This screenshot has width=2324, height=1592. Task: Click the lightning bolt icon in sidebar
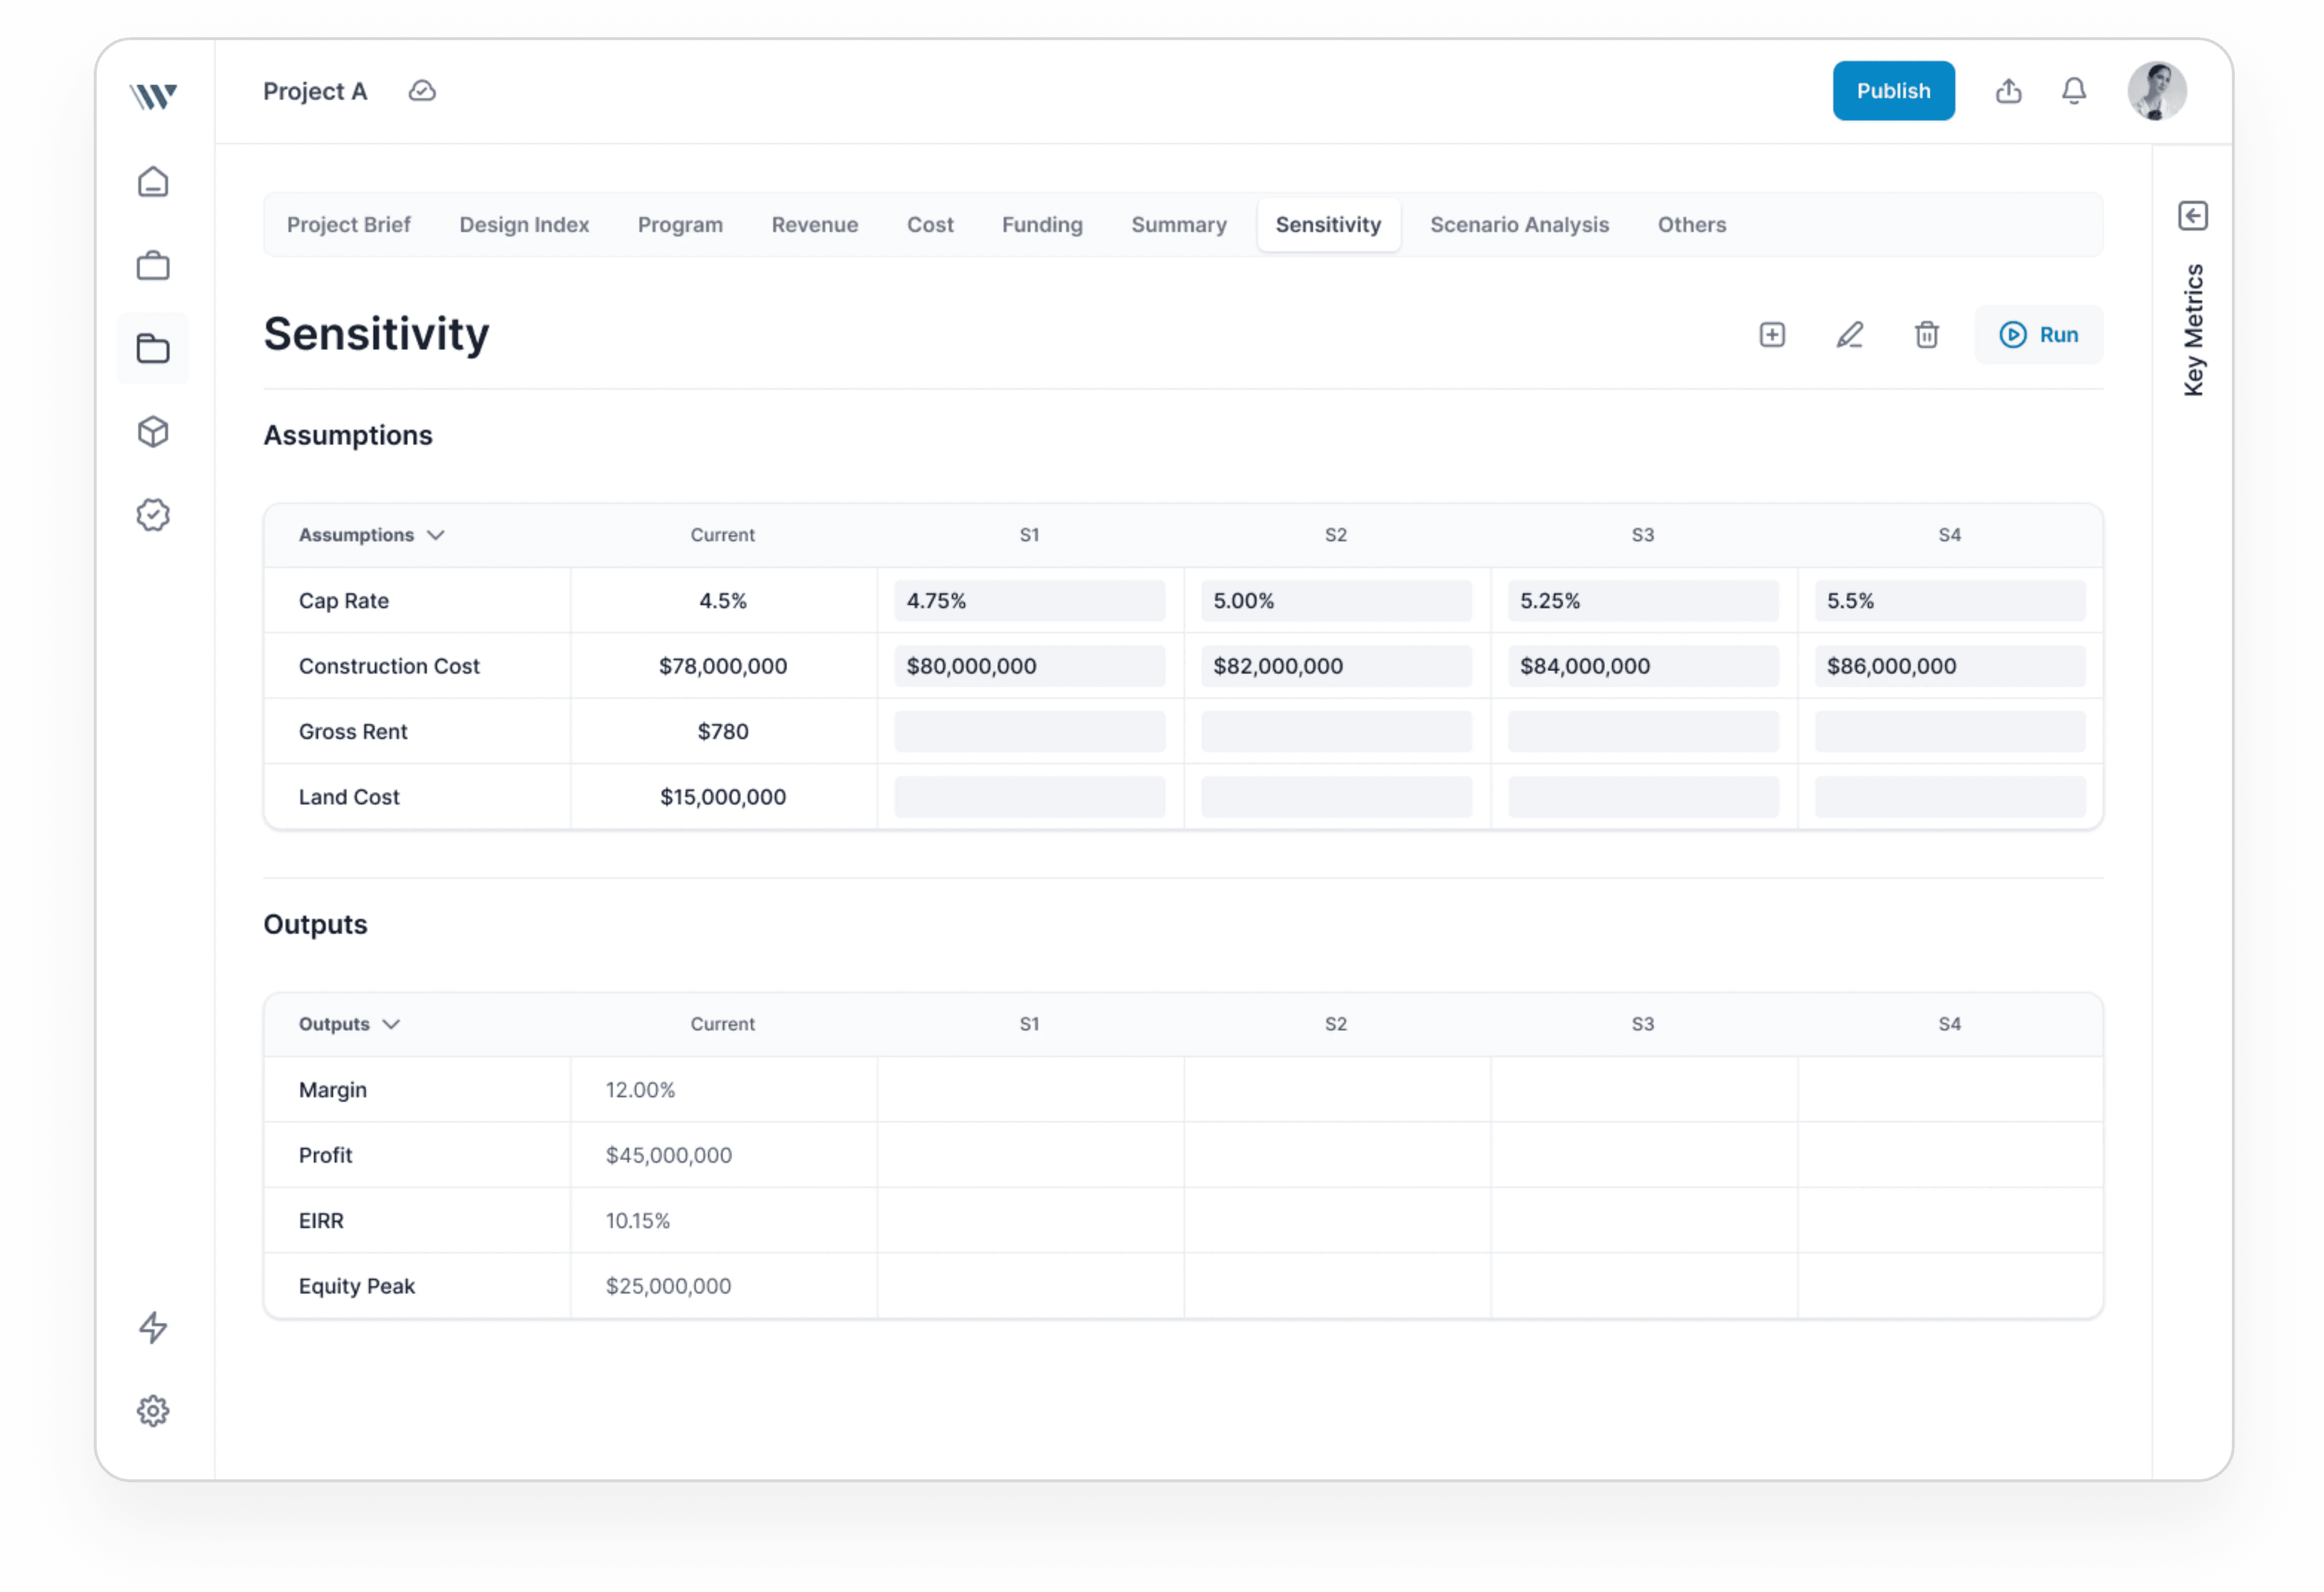pos(153,1328)
